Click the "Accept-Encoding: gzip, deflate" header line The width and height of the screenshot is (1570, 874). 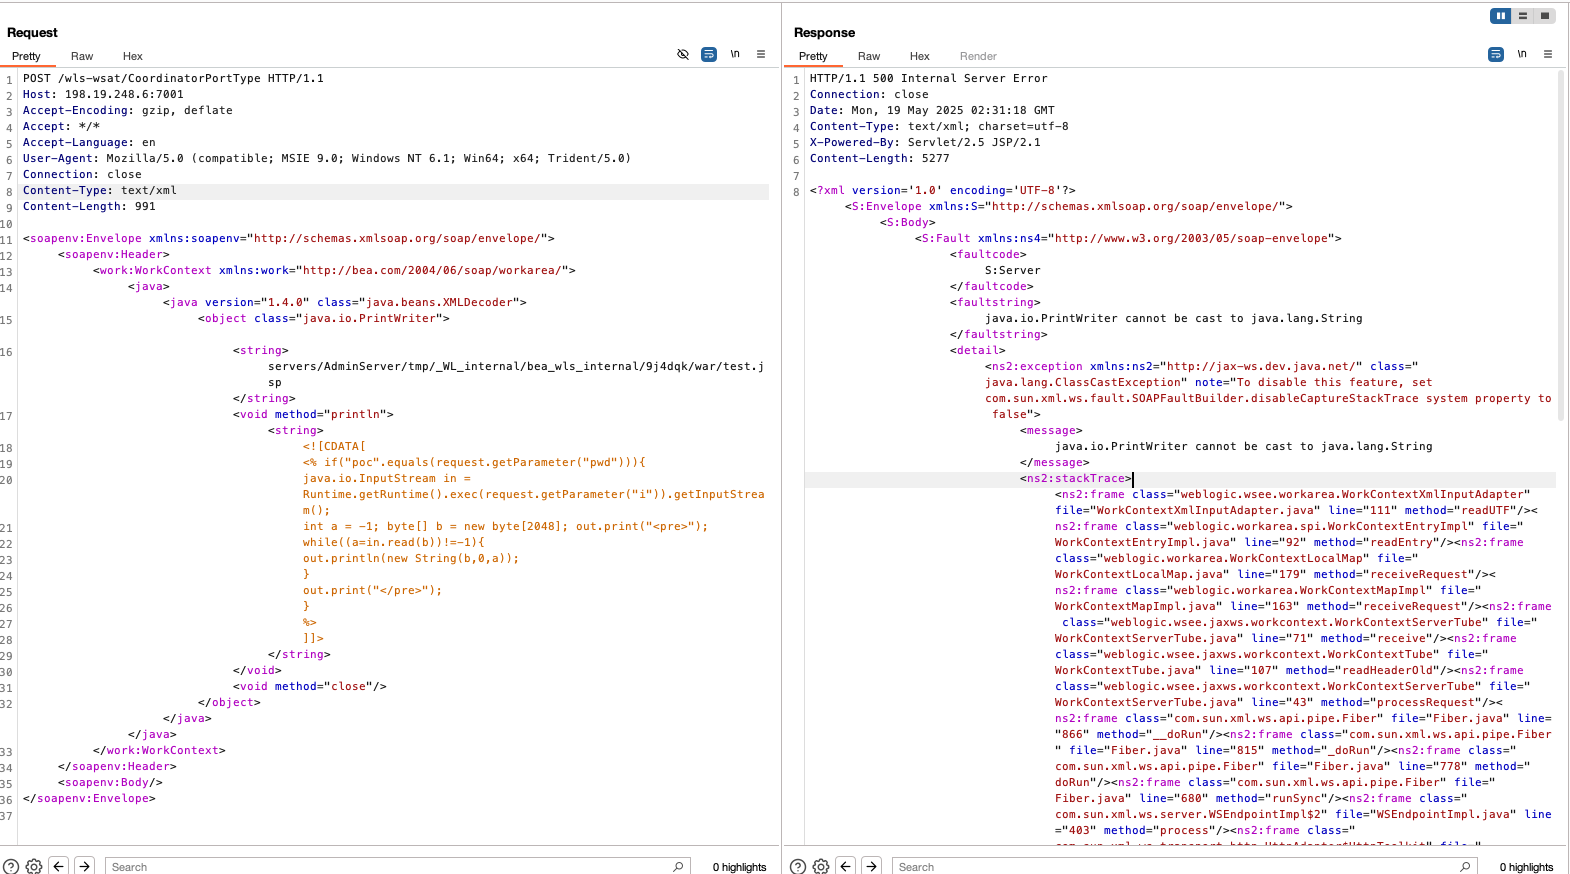pos(128,110)
